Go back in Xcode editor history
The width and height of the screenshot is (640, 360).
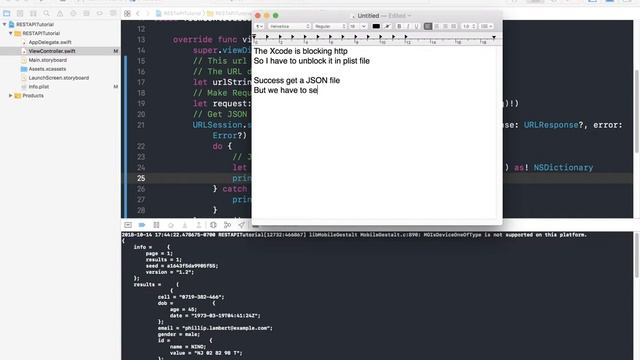point(138,13)
